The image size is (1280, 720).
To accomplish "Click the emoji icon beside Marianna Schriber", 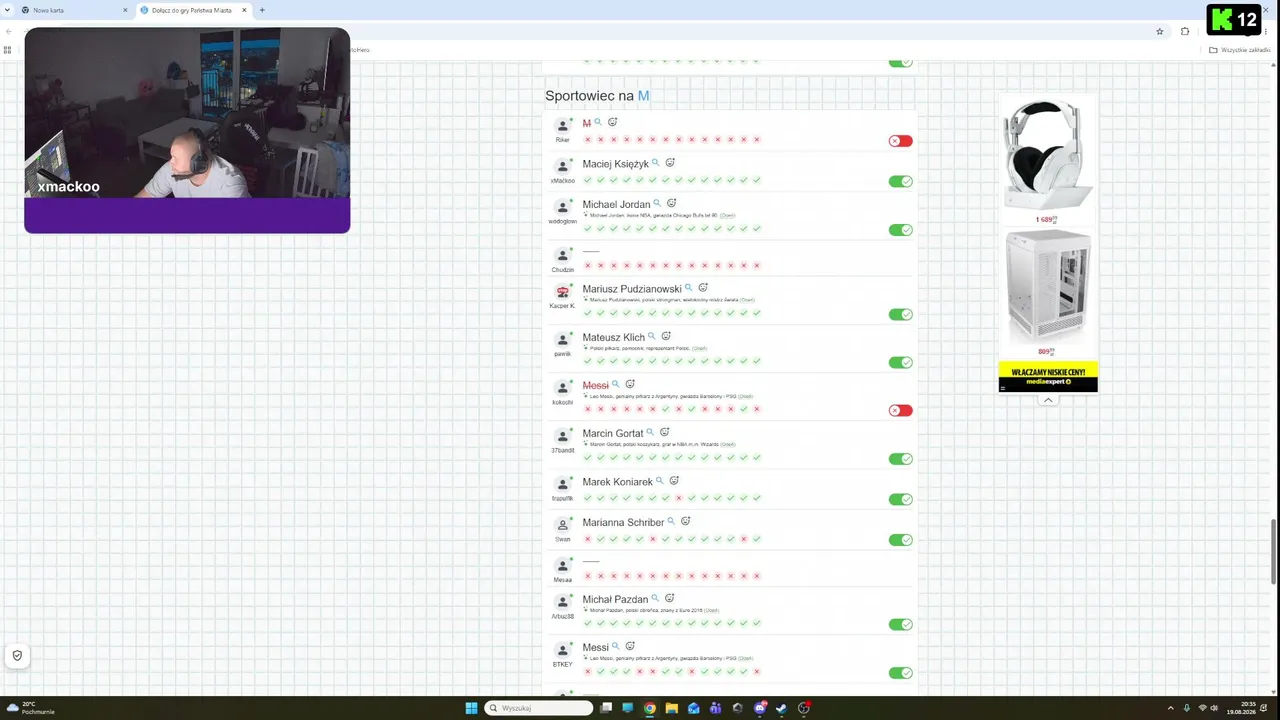I will (x=686, y=521).
